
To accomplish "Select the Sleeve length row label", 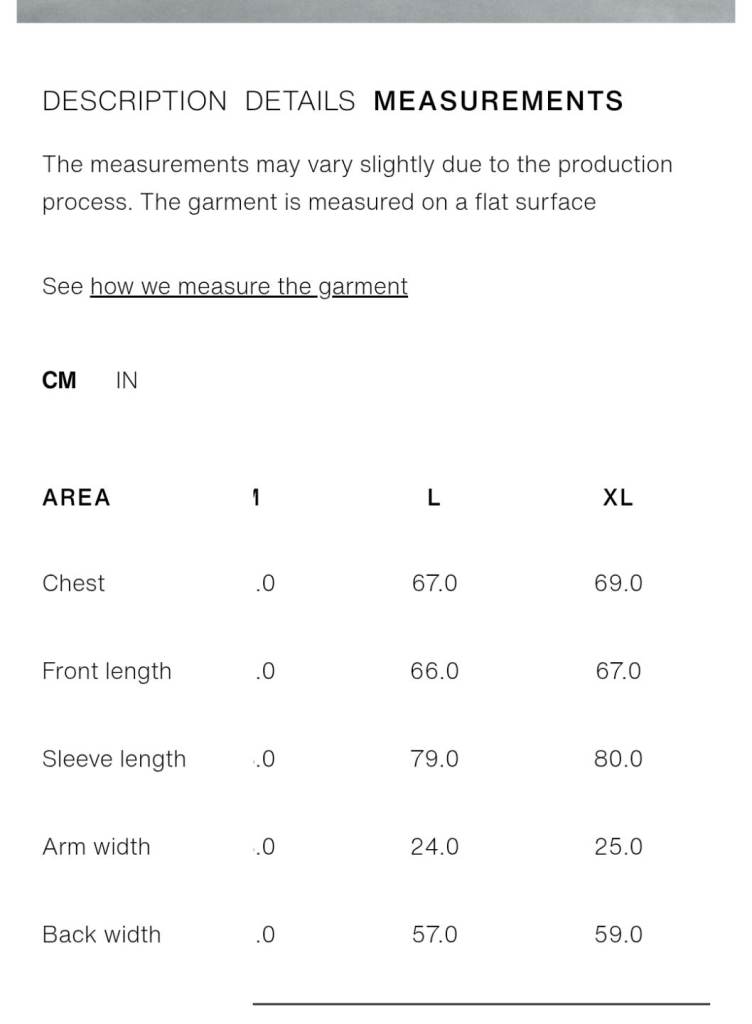I will click(x=114, y=759).
